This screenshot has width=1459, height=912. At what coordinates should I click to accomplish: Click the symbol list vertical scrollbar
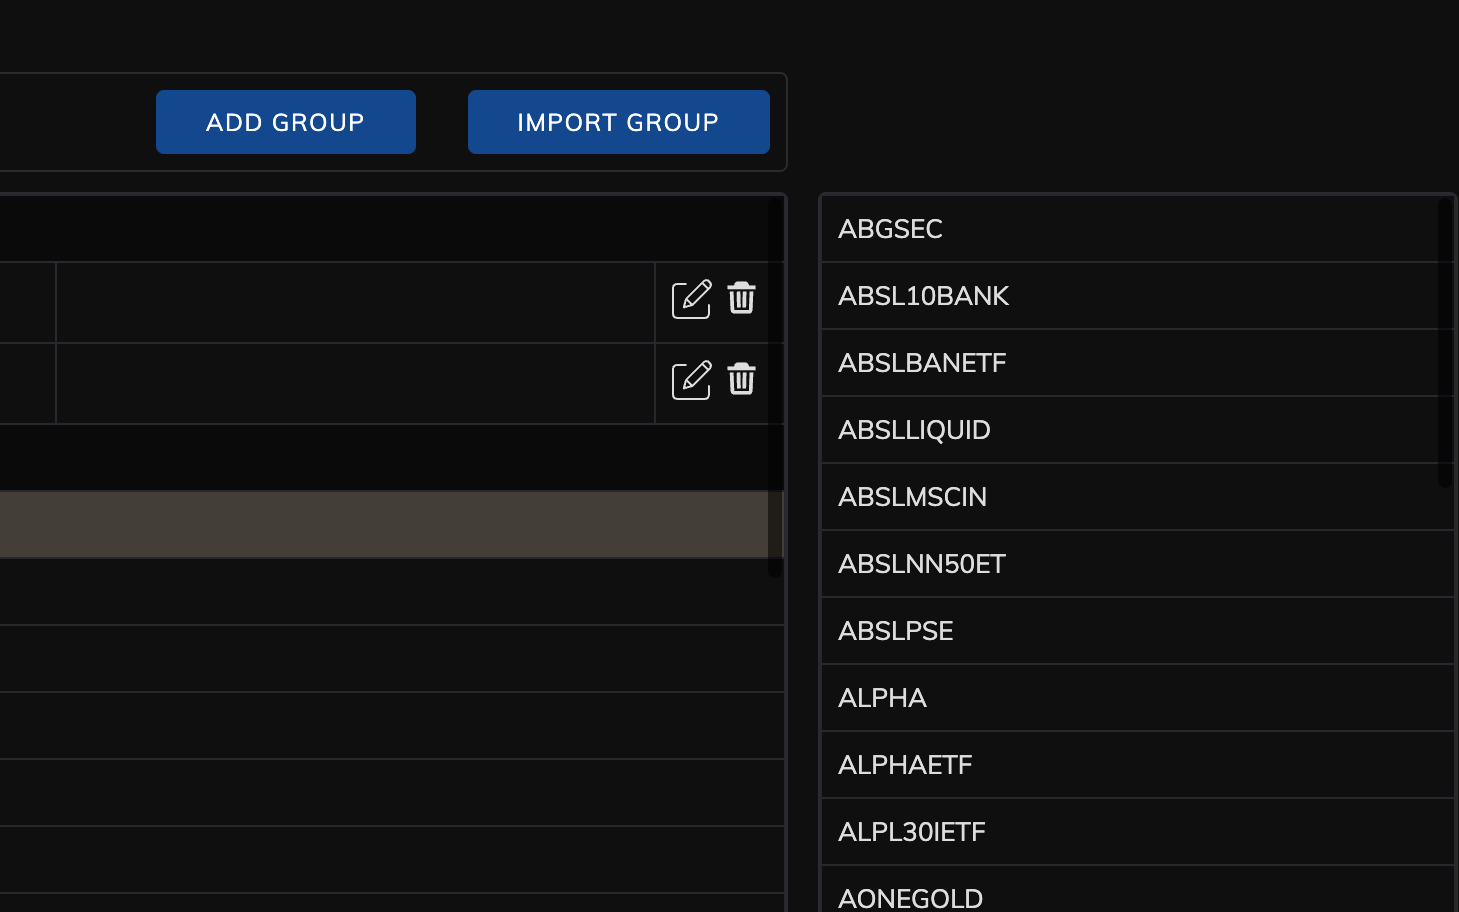click(1445, 342)
